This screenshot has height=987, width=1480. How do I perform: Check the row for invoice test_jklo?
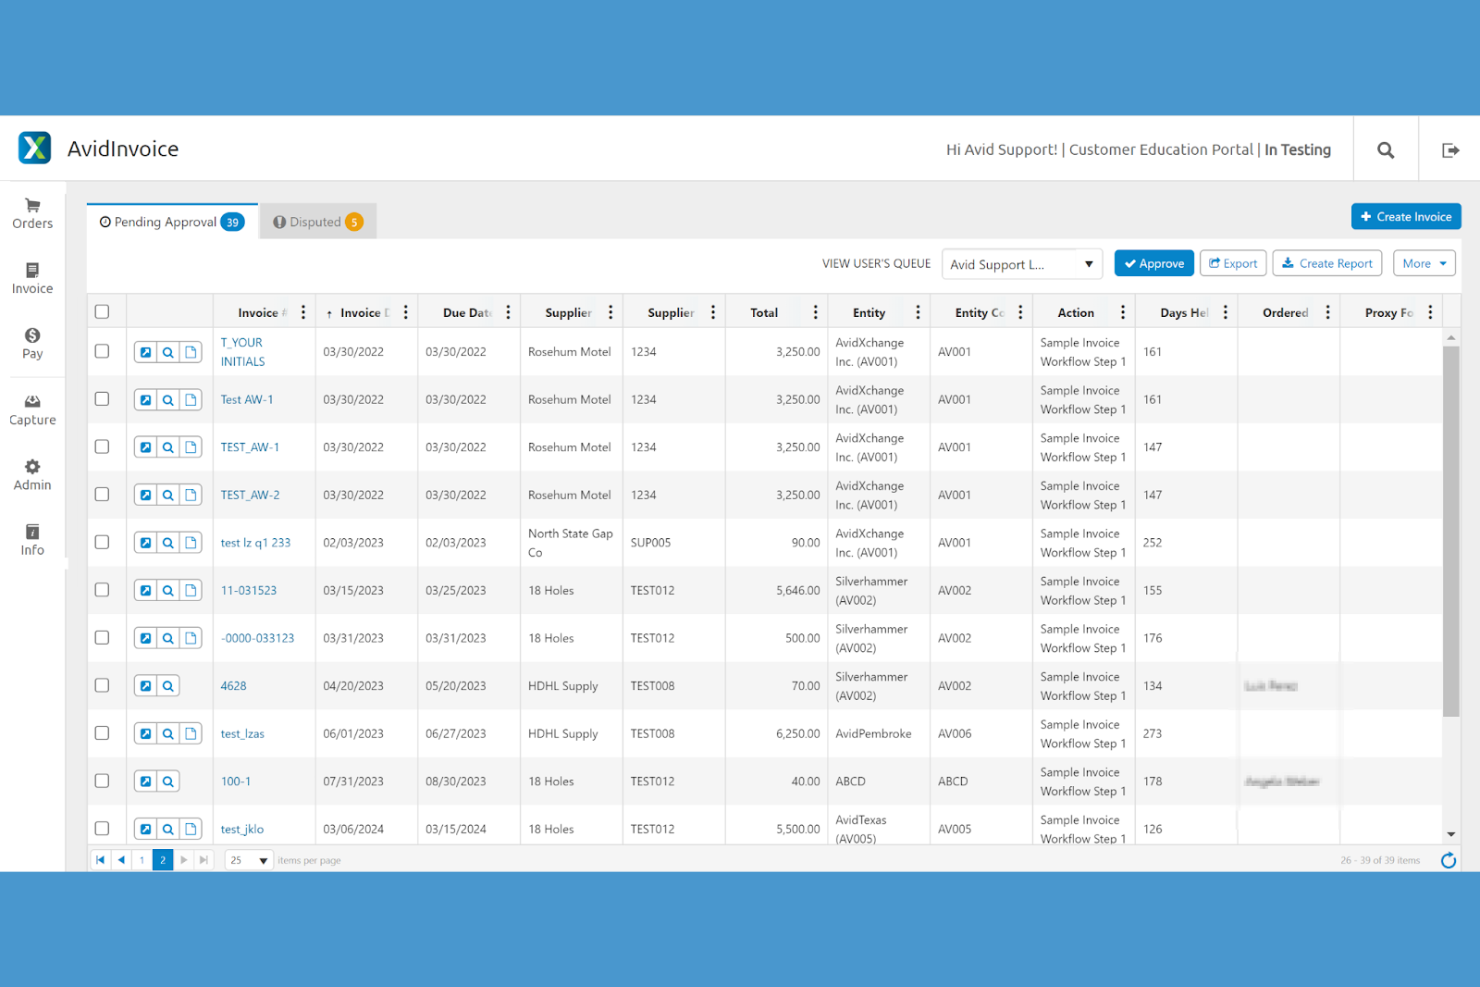(102, 828)
